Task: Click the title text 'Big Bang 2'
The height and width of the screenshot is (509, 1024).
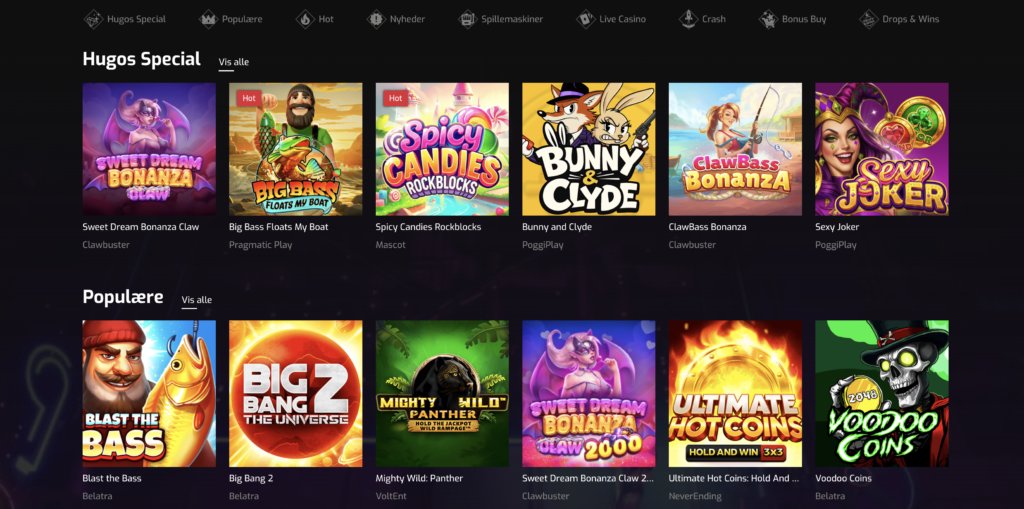Action: tap(251, 478)
